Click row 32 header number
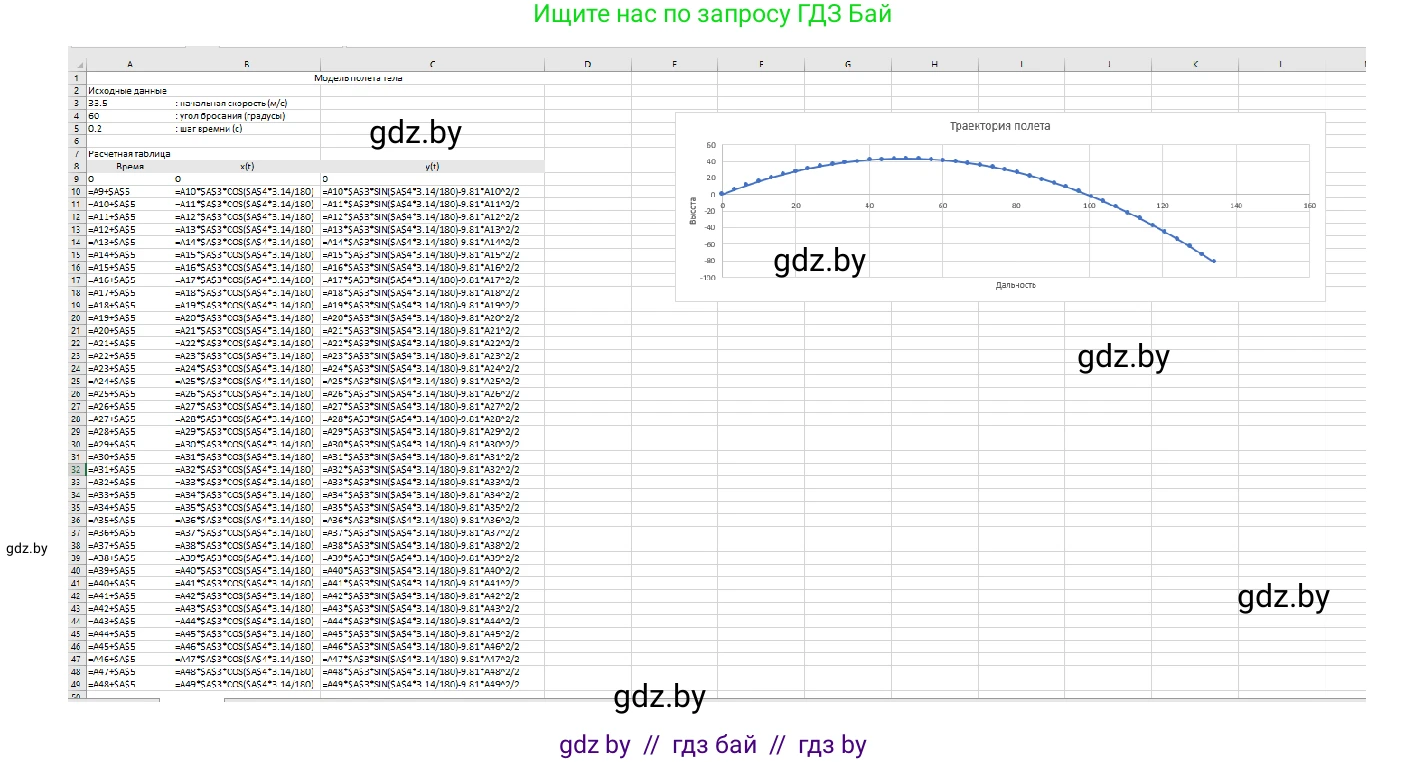1428x762 pixels. click(x=76, y=469)
